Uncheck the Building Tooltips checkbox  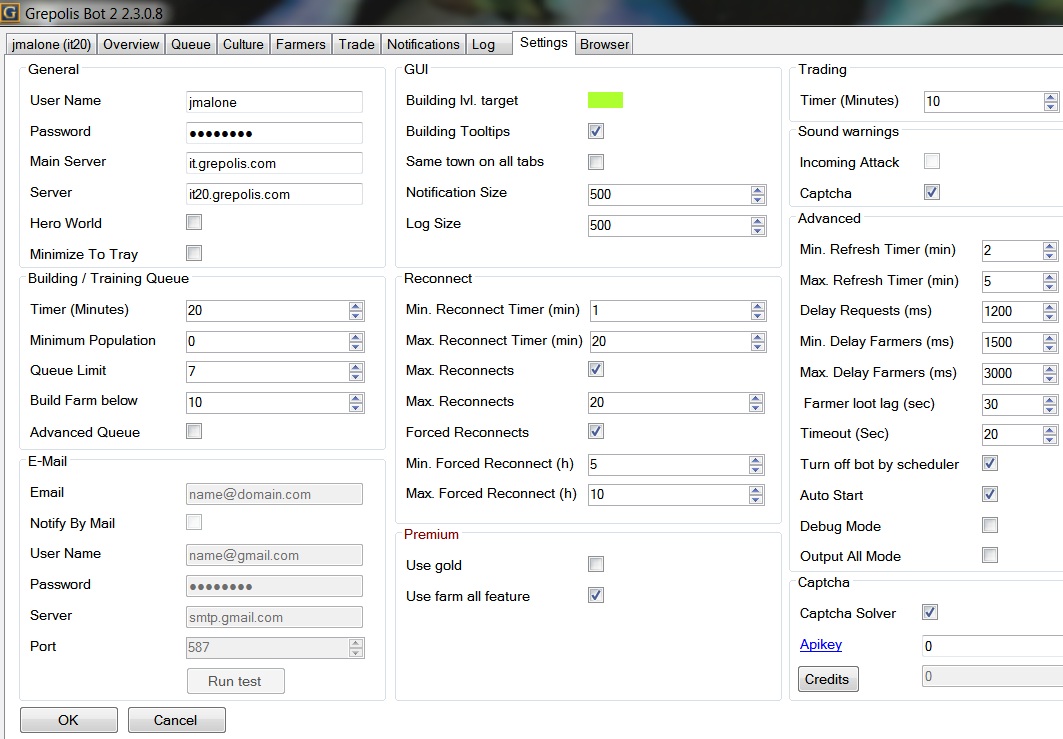click(x=596, y=131)
